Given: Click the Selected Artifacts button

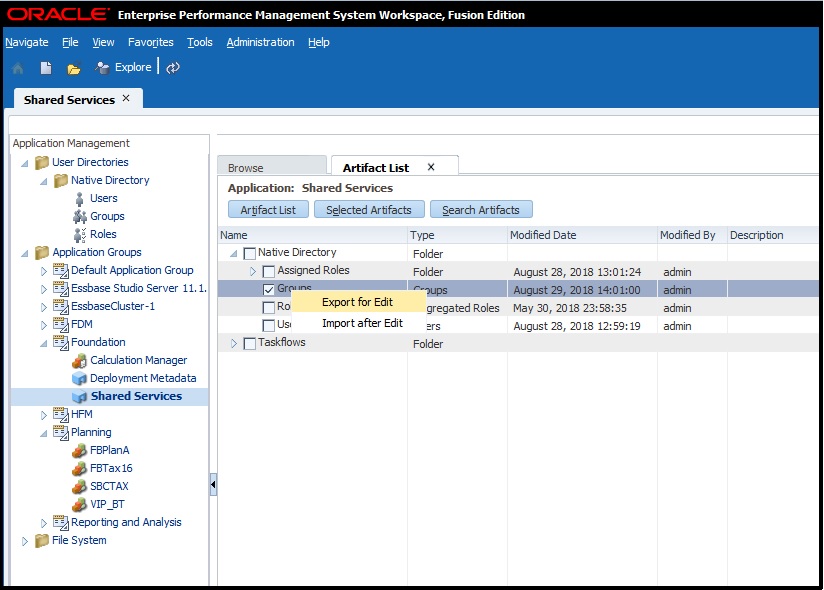Looking at the screenshot, I should [369, 210].
